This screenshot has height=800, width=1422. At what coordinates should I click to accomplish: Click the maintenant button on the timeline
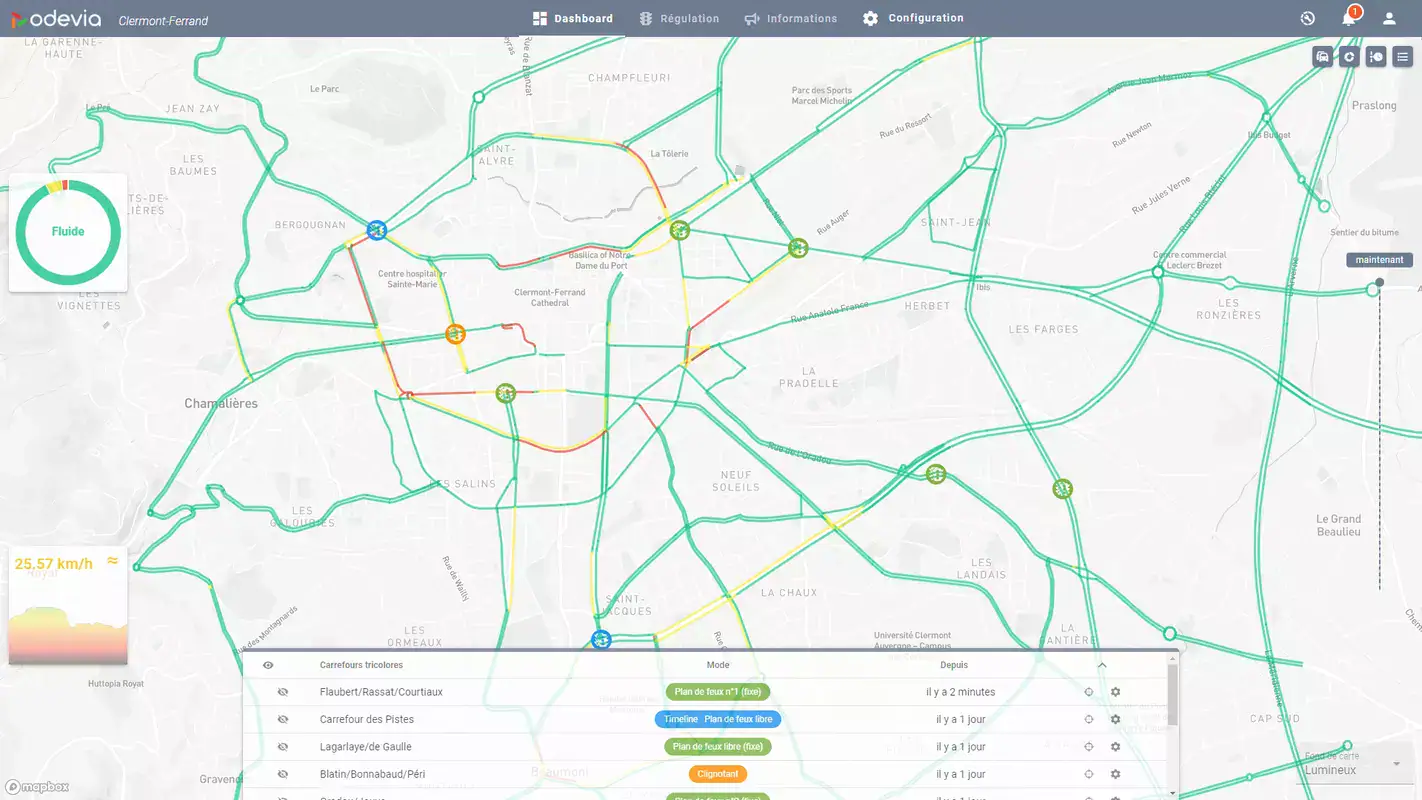click(1378, 259)
